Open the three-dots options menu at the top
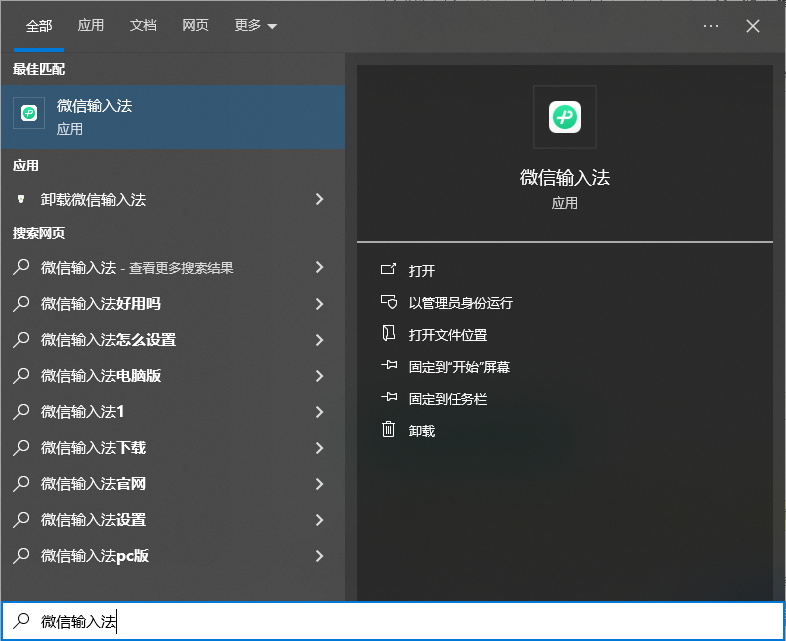Viewport: 786px width, 641px height. coord(711,26)
